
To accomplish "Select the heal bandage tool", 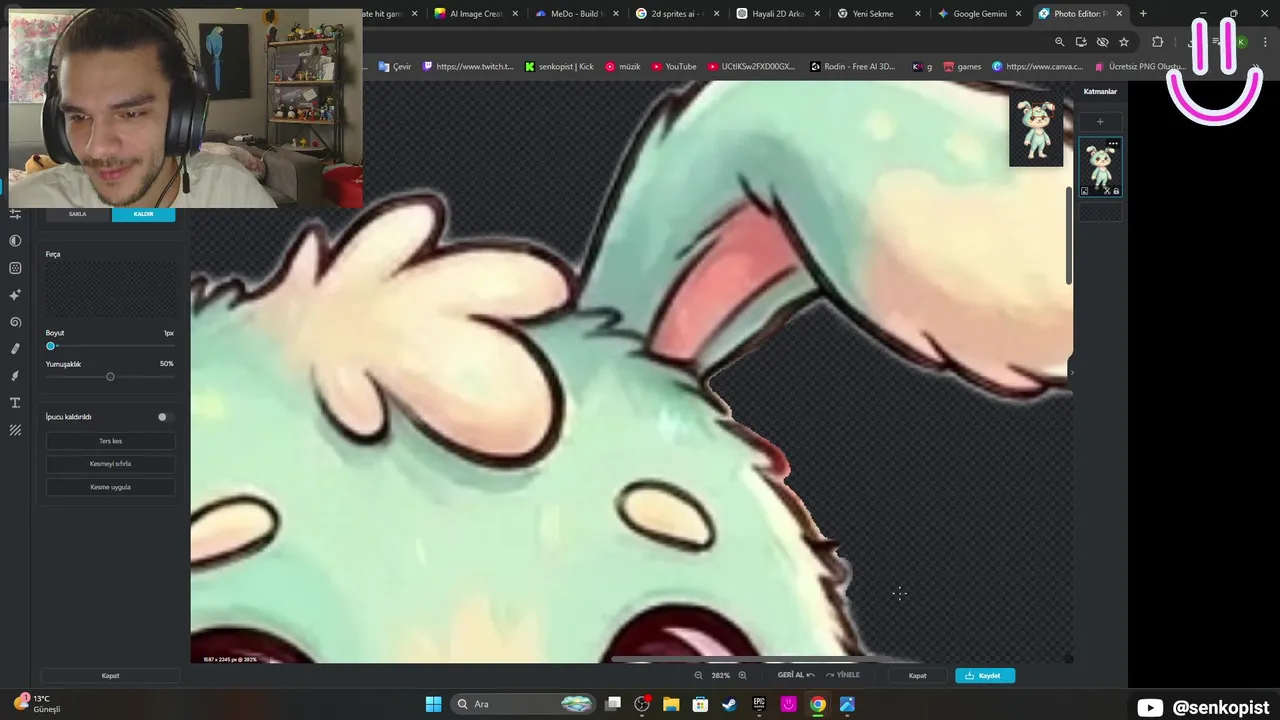I will pos(15,349).
